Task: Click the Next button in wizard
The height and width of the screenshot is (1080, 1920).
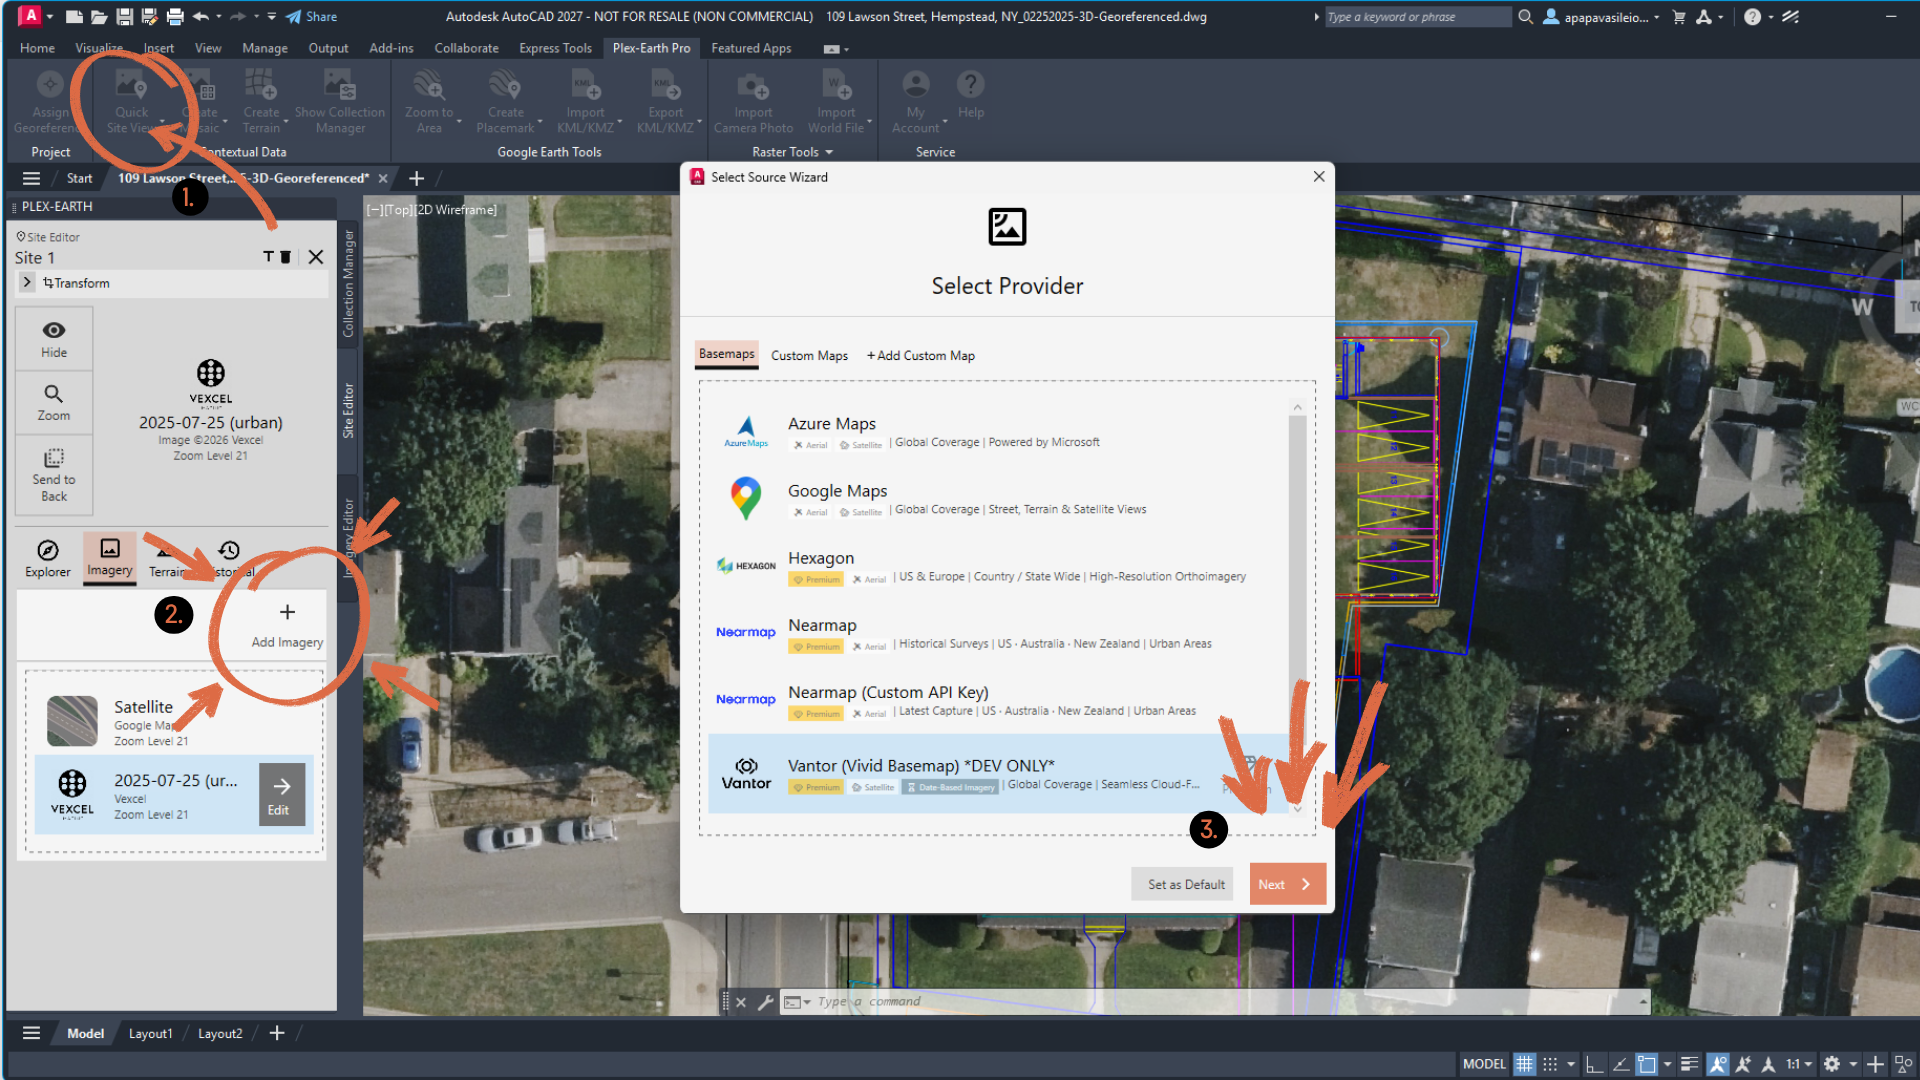Action: point(1288,884)
